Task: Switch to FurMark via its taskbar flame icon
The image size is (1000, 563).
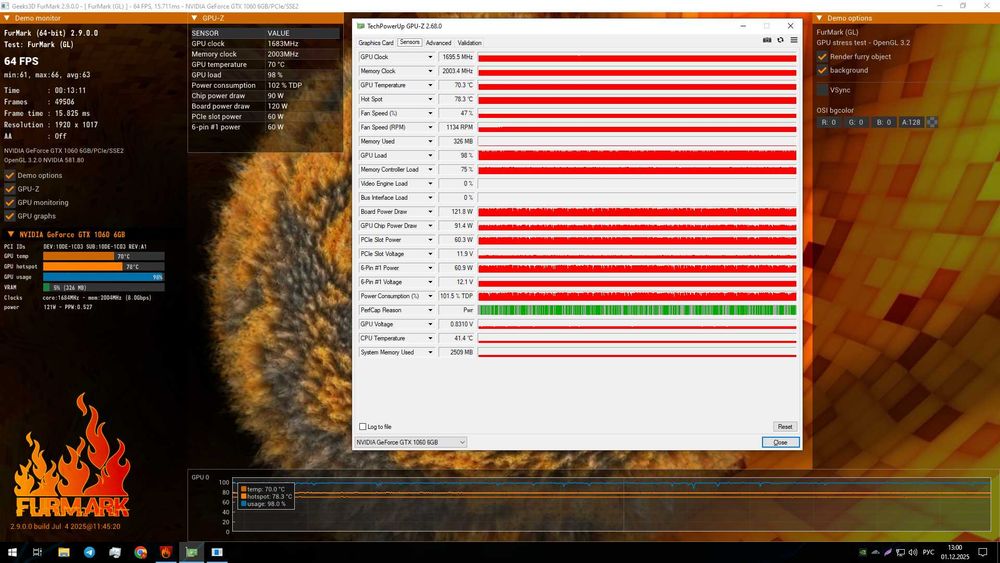Action: 166,552
